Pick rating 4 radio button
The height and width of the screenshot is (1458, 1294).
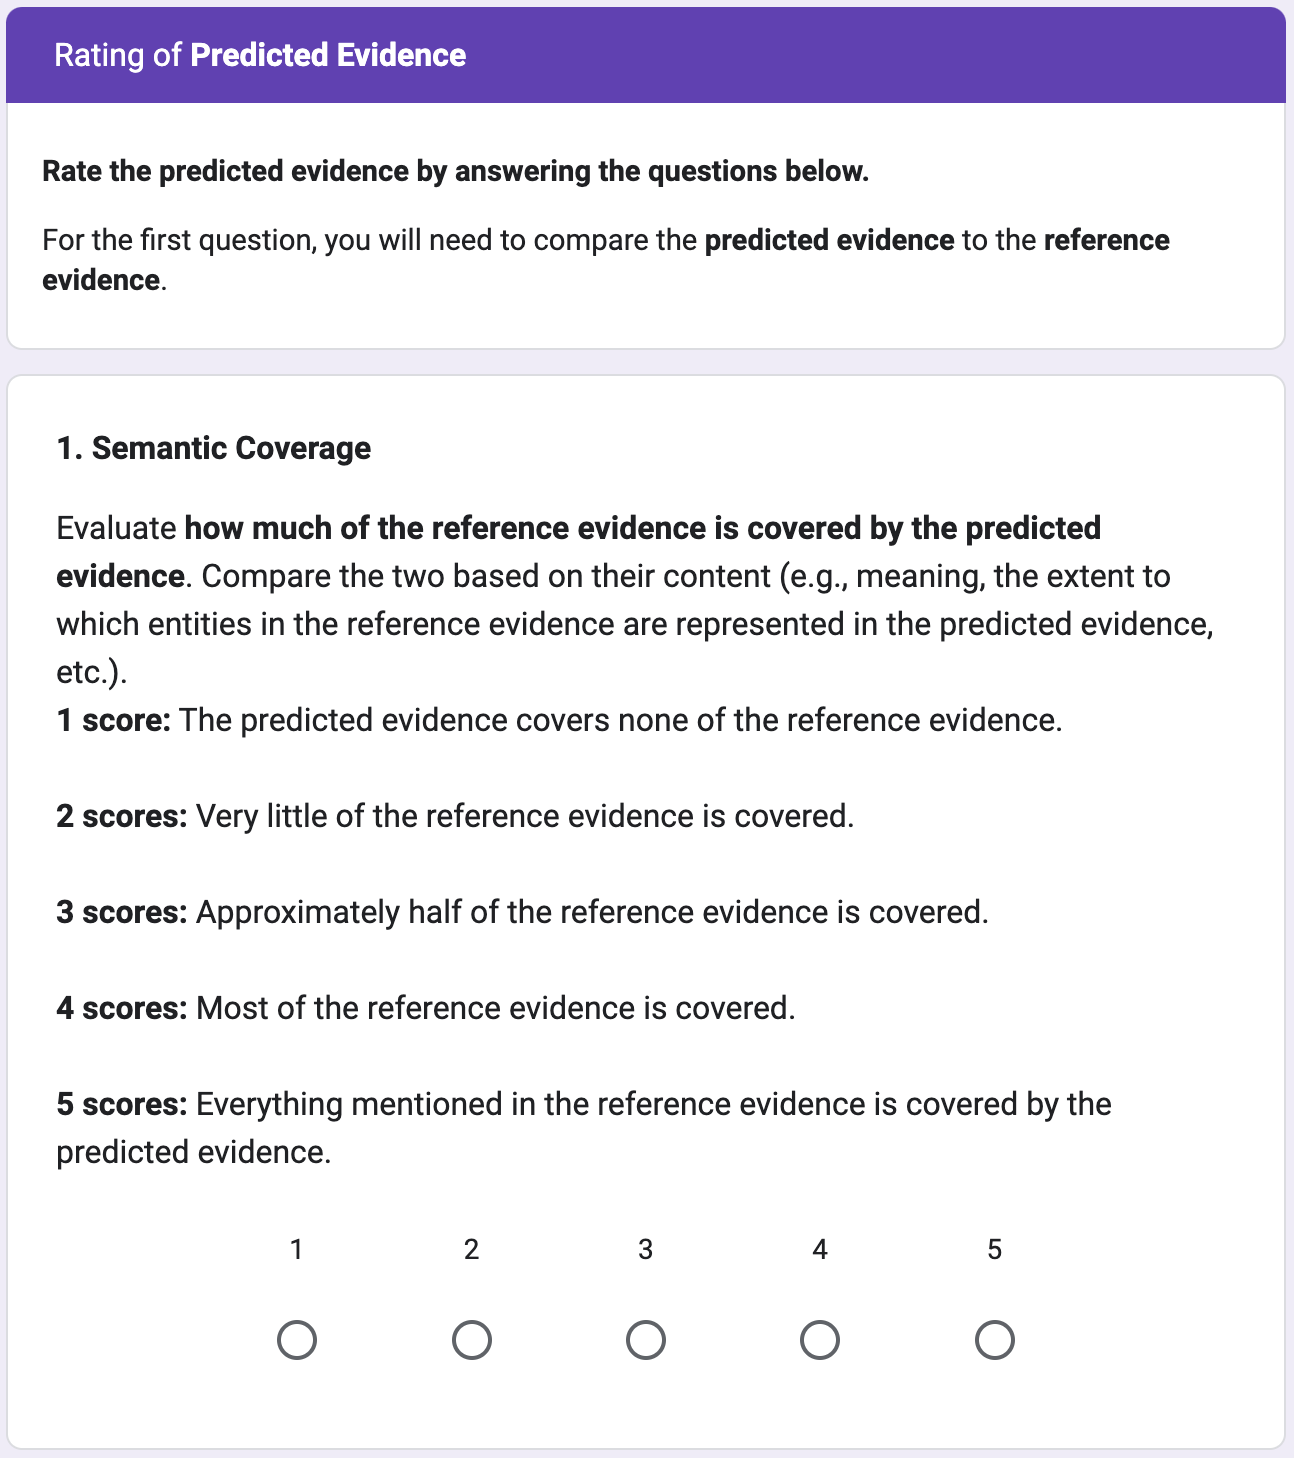(x=820, y=1340)
